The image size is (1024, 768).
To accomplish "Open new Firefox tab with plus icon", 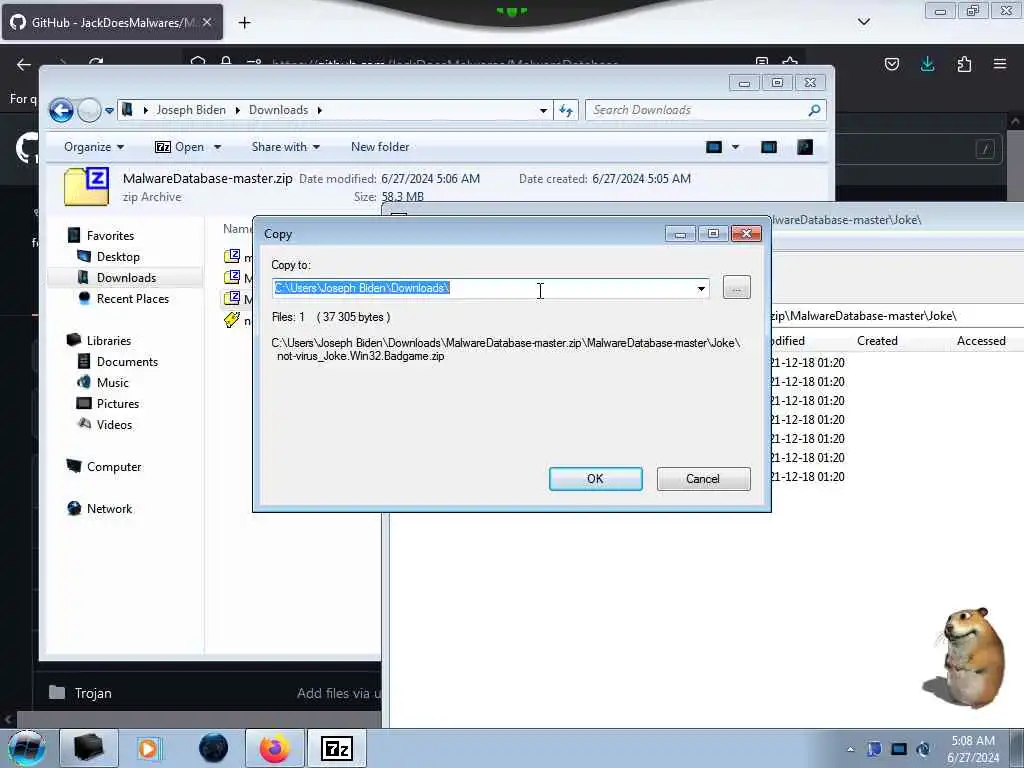I will pos(244,23).
